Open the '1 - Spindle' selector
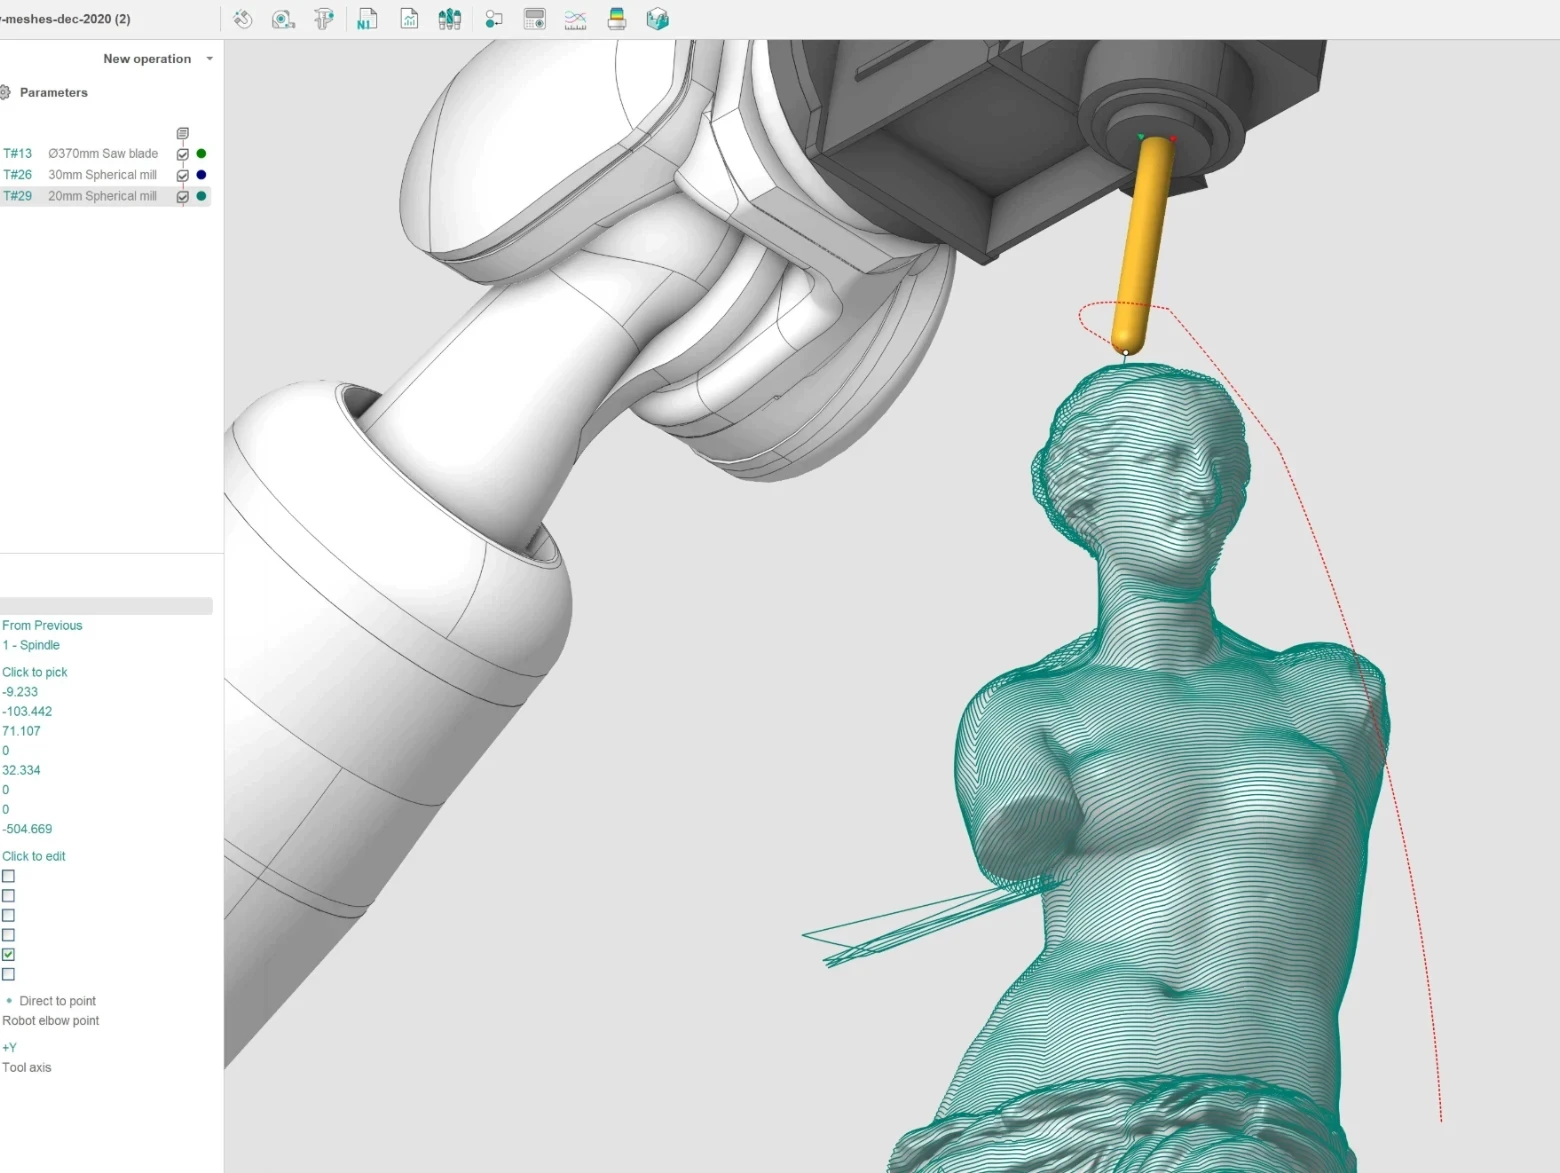This screenshot has width=1560, height=1173. click(31, 645)
